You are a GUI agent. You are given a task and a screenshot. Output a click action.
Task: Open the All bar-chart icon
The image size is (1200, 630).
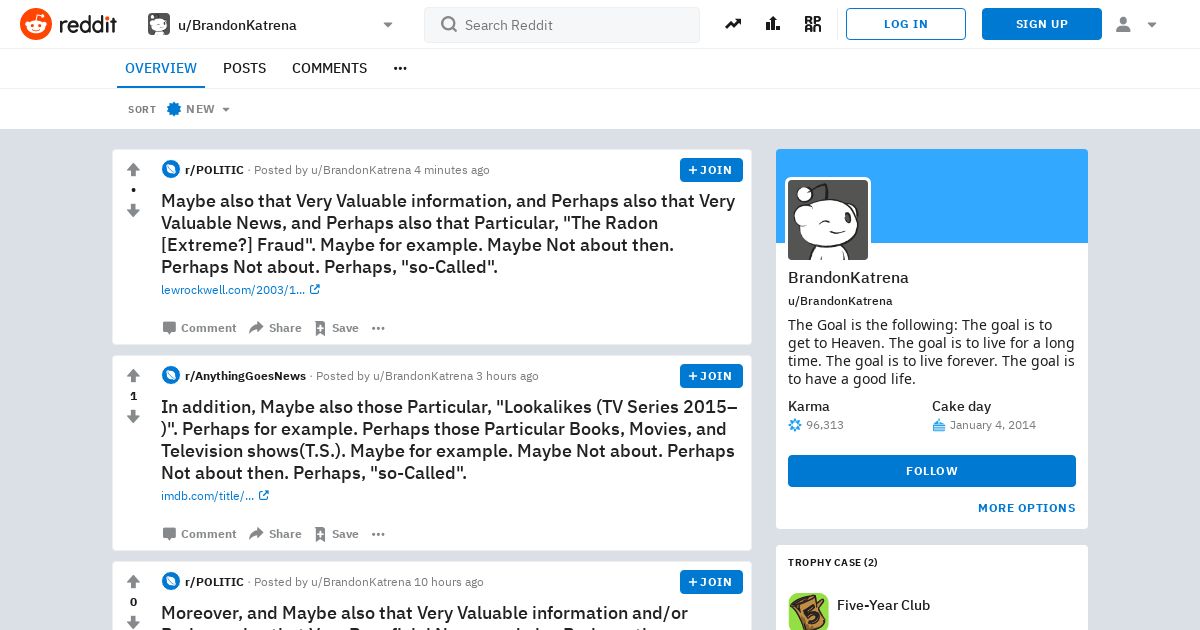[x=773, y=24]
